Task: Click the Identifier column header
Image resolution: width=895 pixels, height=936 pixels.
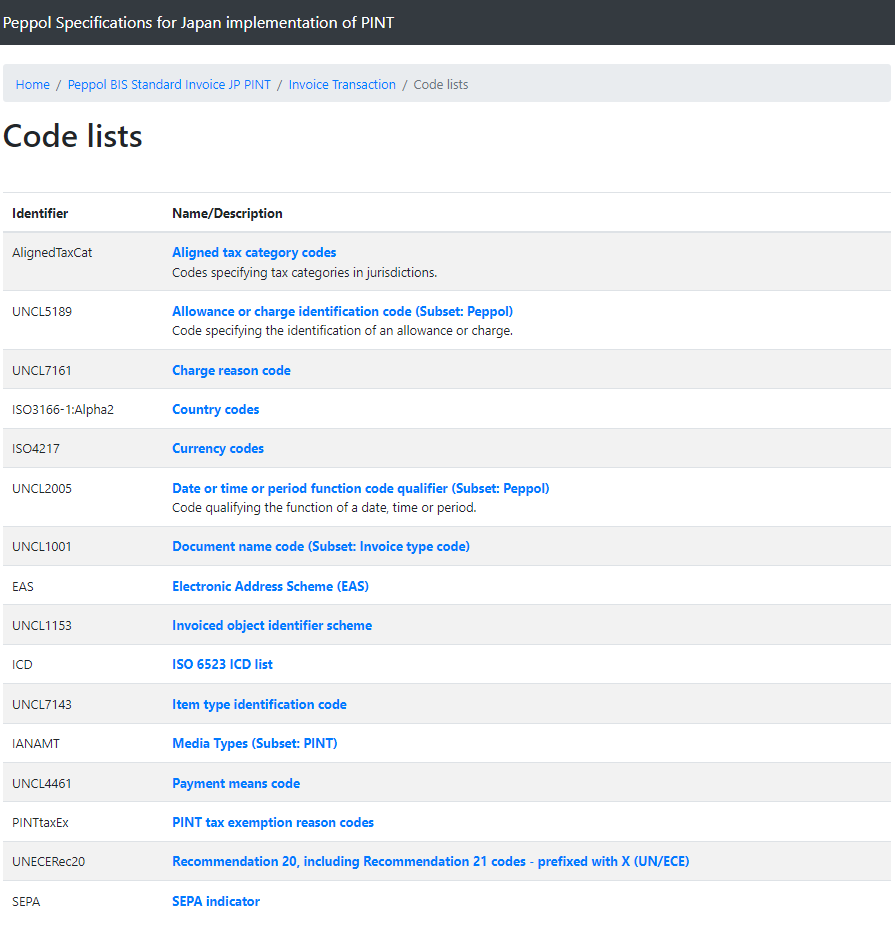Action: click(40, 213)
